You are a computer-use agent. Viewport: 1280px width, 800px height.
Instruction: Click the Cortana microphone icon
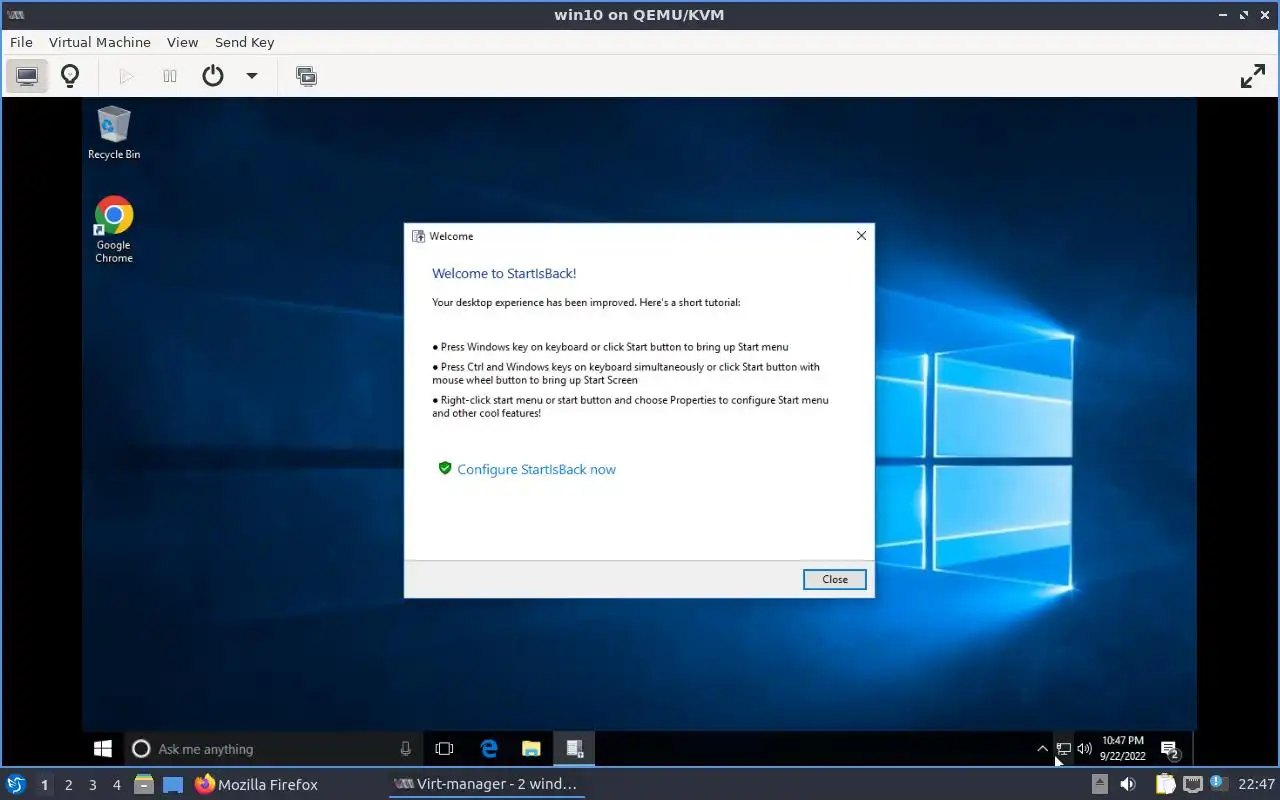pyautogui.click(x=405, y=748)
